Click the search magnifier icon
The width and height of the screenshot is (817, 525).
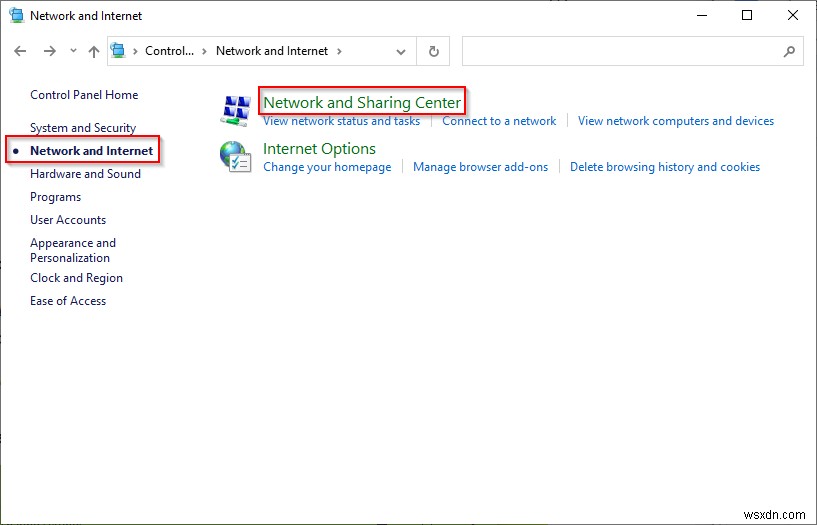coord(789,51)
